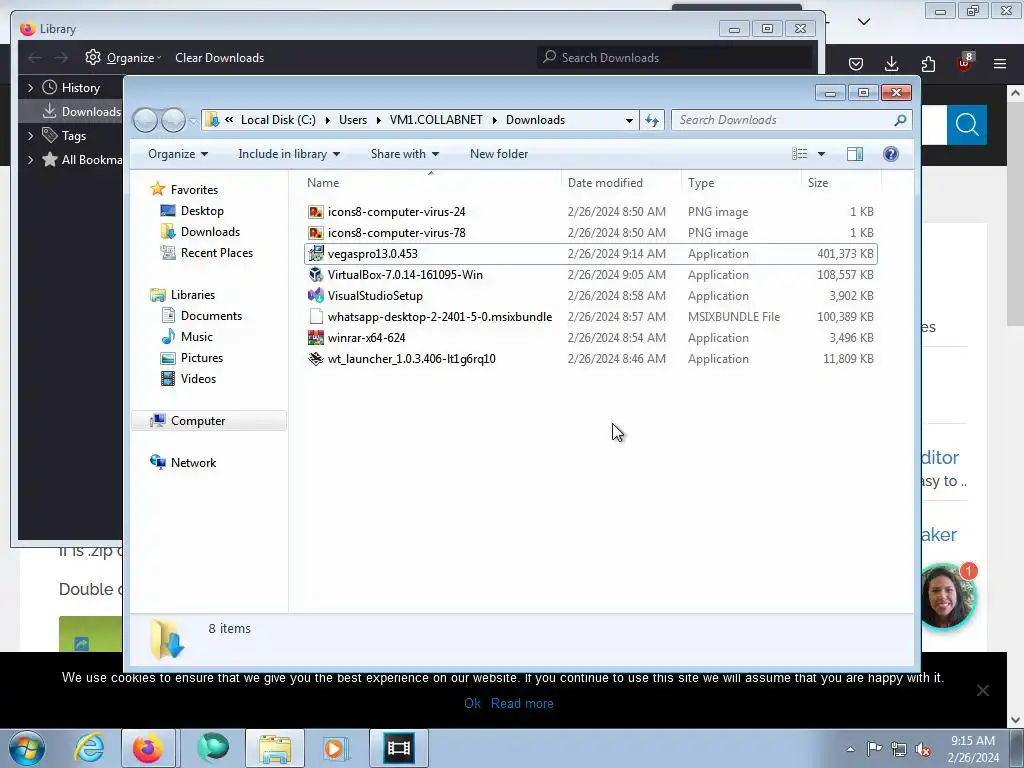Image resolution: width=1024 pixels, height=768 pixels.
Task: Click Clear Downloads in Library window
Action: 219,57
